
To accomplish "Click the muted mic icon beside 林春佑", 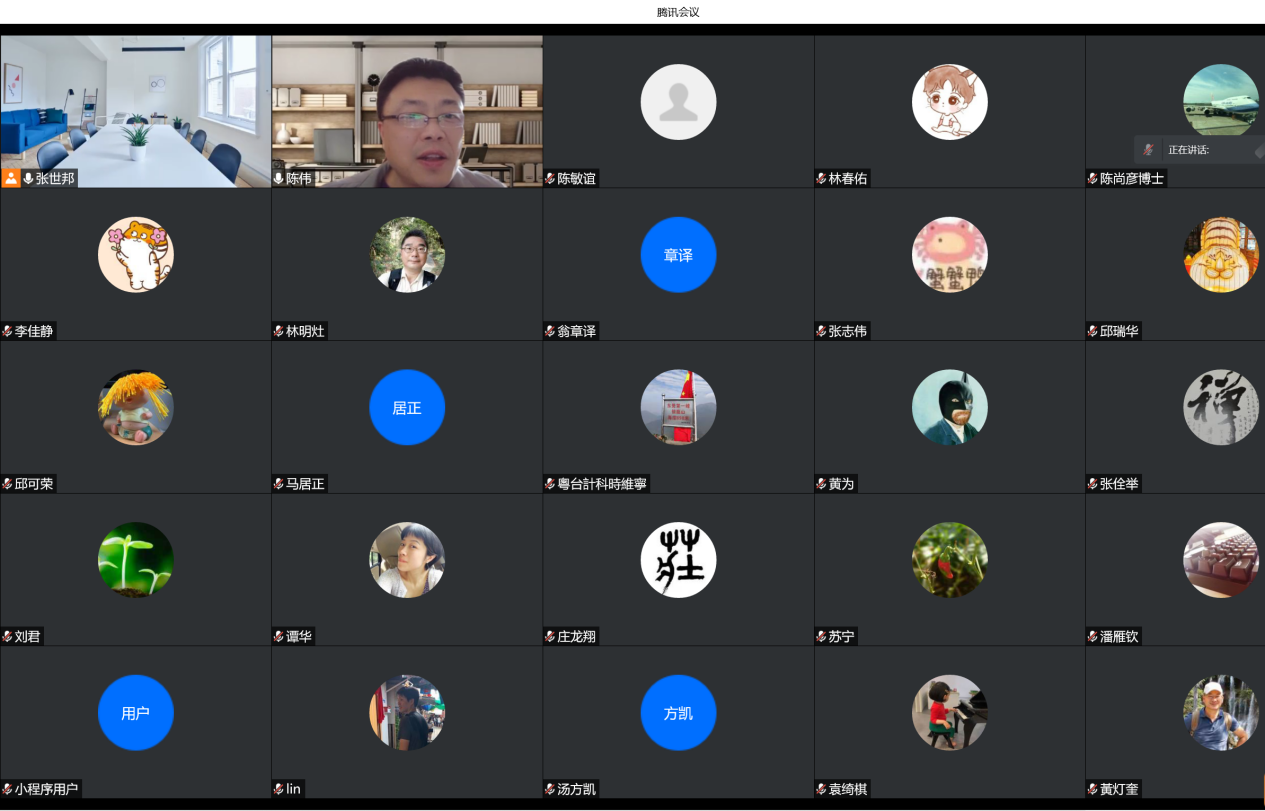I will click(821, 179).
